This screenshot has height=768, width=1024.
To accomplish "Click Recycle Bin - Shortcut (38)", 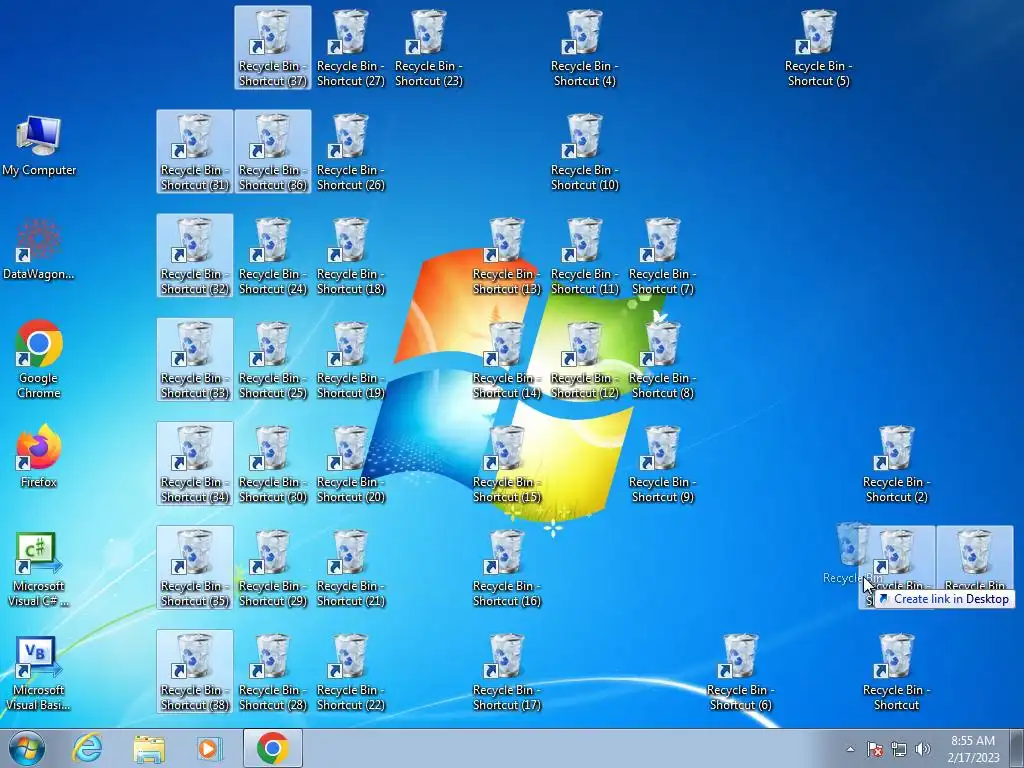I will pos(195,671).
